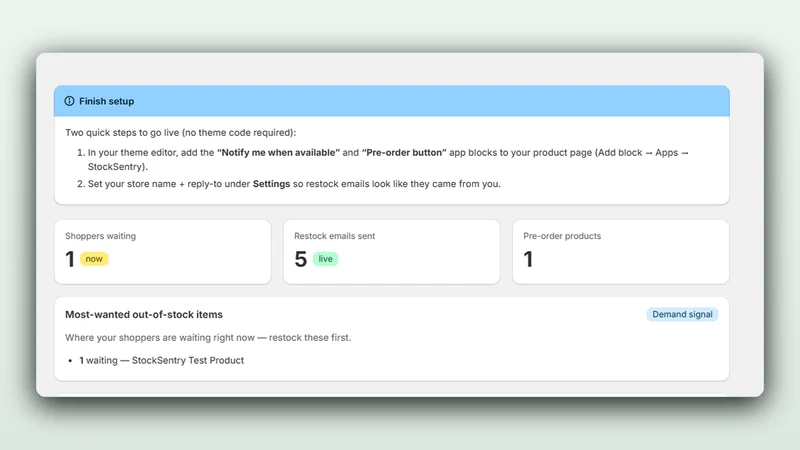Viewport: 800px width, 450px height.
Task: Click the Restock emails sent label
Action: (334, 236)
